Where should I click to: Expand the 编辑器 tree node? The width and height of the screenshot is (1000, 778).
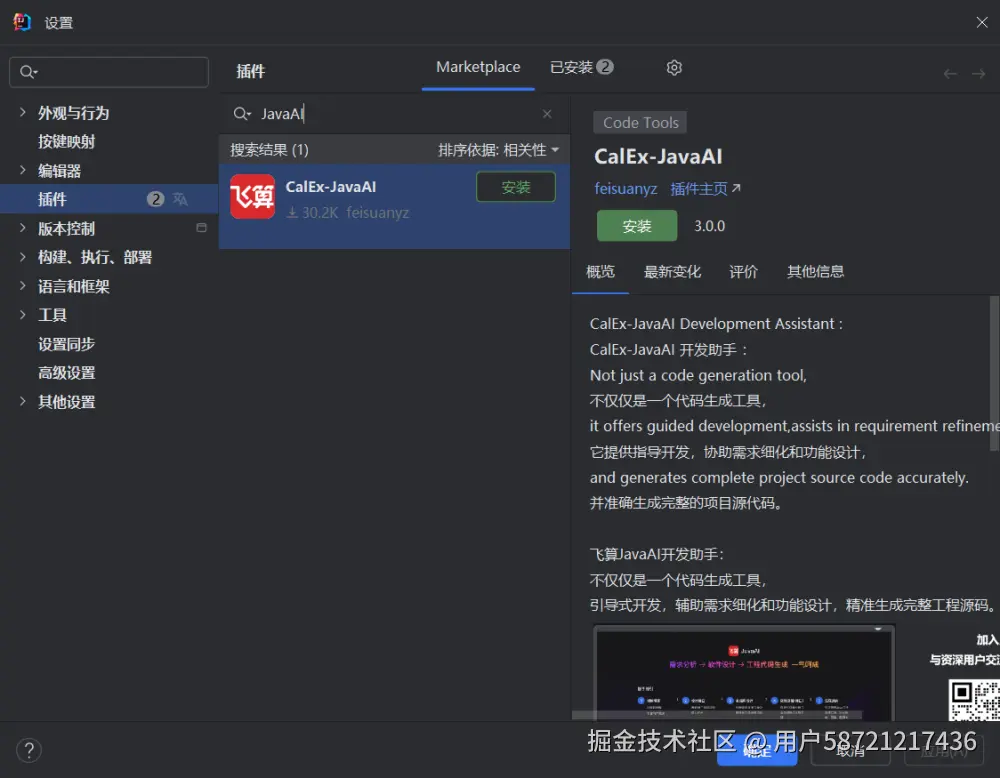coord(22,170)
